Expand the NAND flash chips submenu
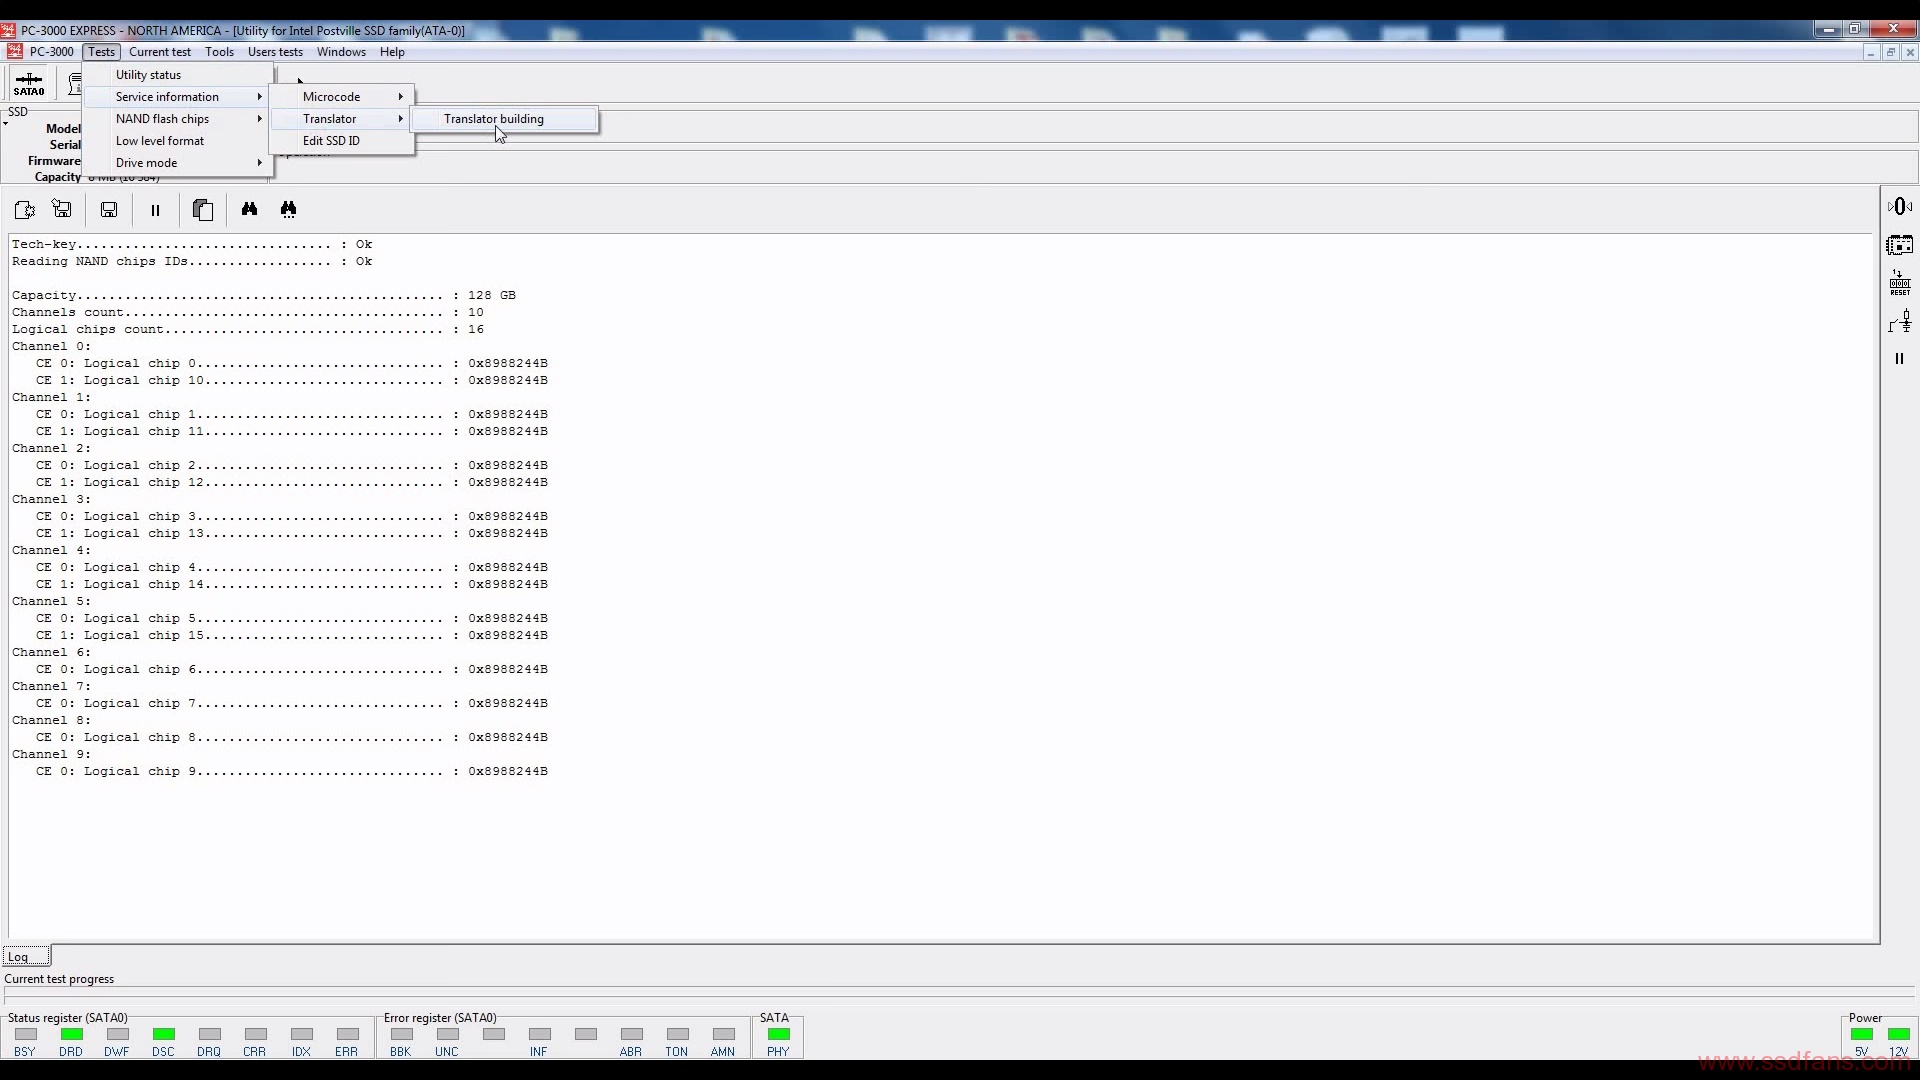The height and width of the screenshot is (1080, 1920). pyautogui.click(x=178, y=119)
